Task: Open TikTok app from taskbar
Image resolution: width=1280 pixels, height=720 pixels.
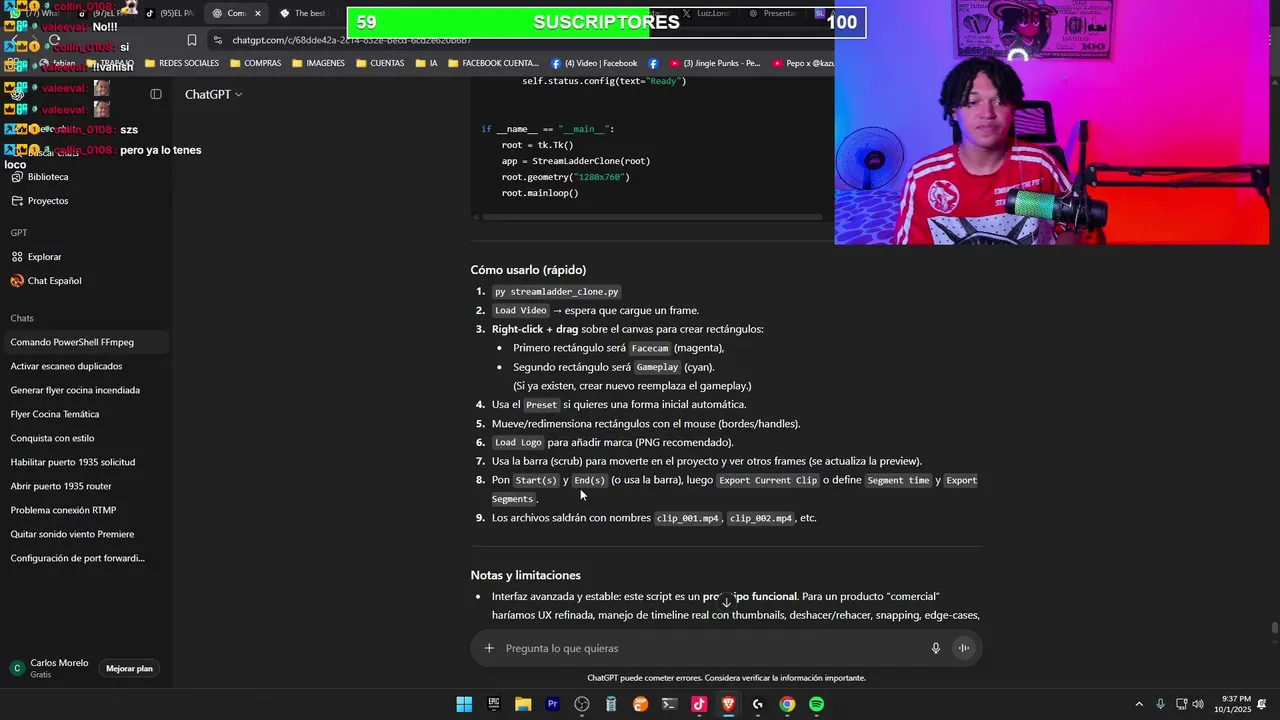Action: 699,704
